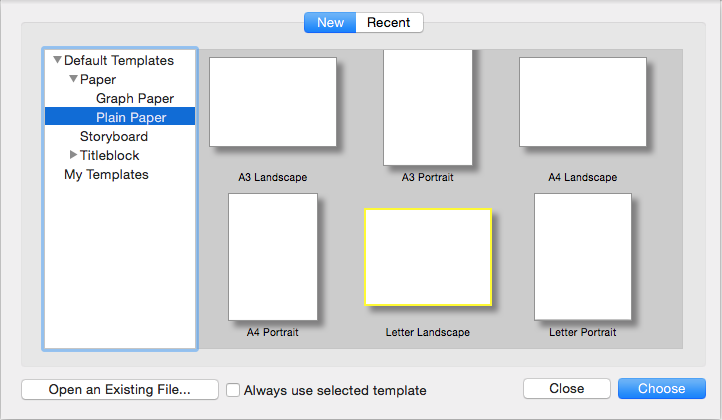Click the Titleblock tree label
The width and height of the screenshot is (722, 420).
(x=110, y=156)
